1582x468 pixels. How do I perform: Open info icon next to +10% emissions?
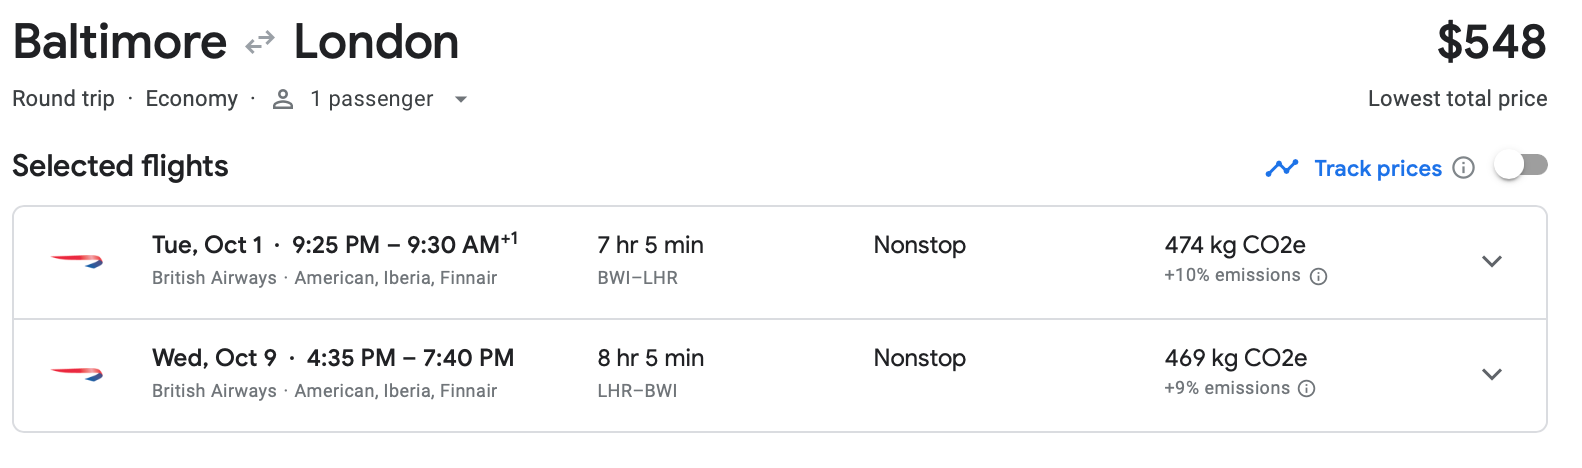coord(1318,277)
